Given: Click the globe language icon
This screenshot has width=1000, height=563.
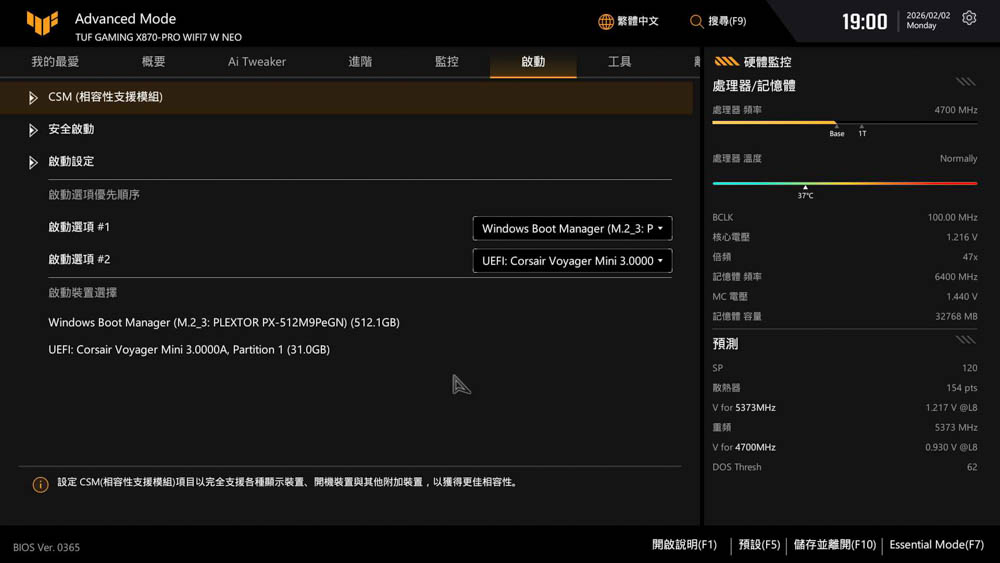Looking at the screenshot, I should 606,21.
